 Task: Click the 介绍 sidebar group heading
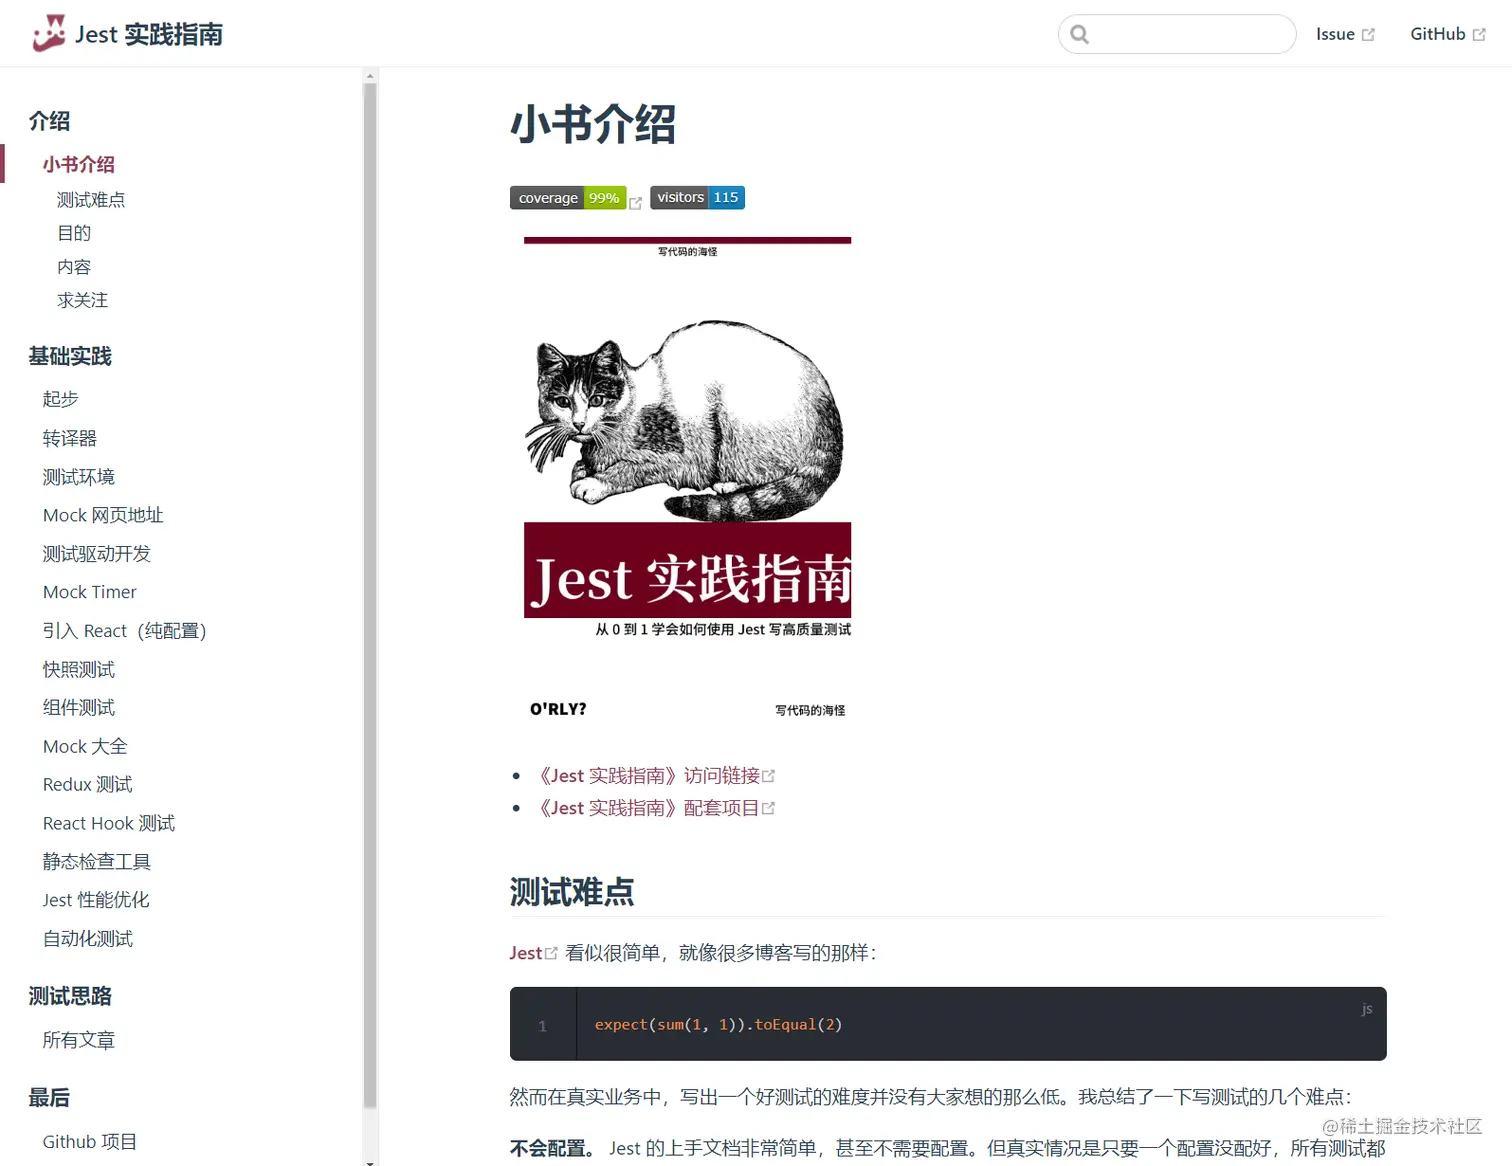50,121
